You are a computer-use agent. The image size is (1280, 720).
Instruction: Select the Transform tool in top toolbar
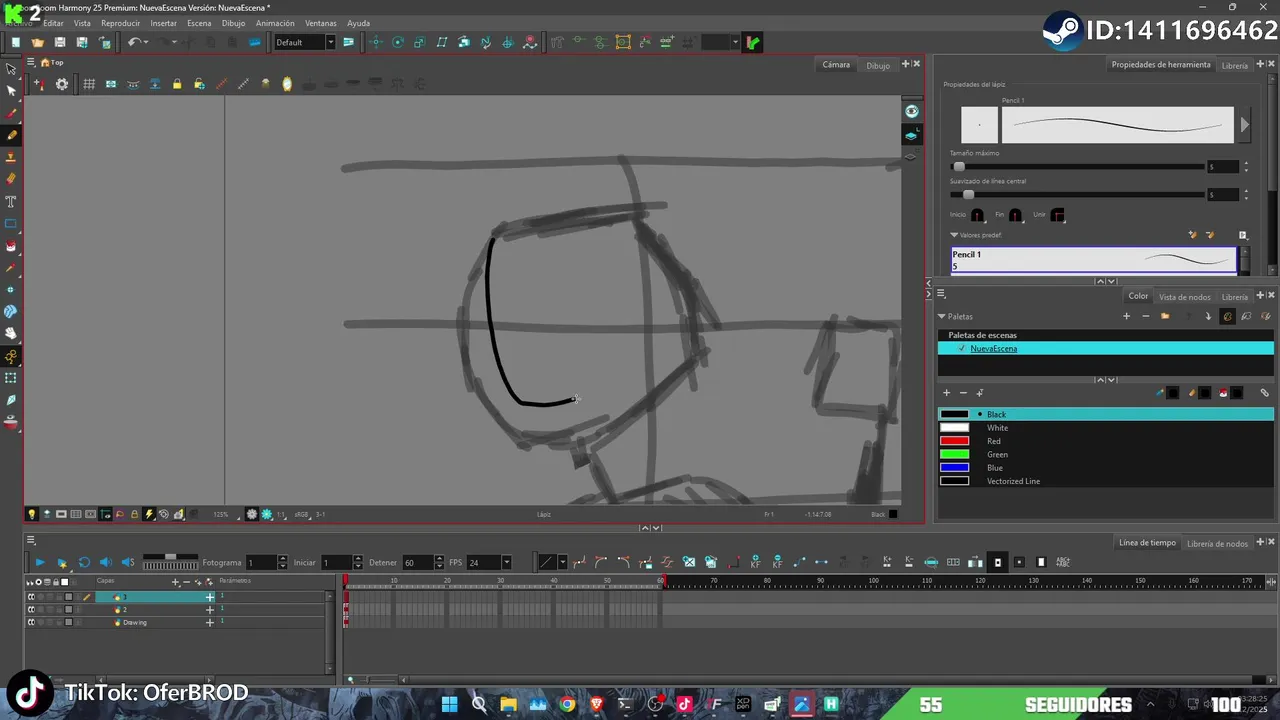click(x=376, y=42)
